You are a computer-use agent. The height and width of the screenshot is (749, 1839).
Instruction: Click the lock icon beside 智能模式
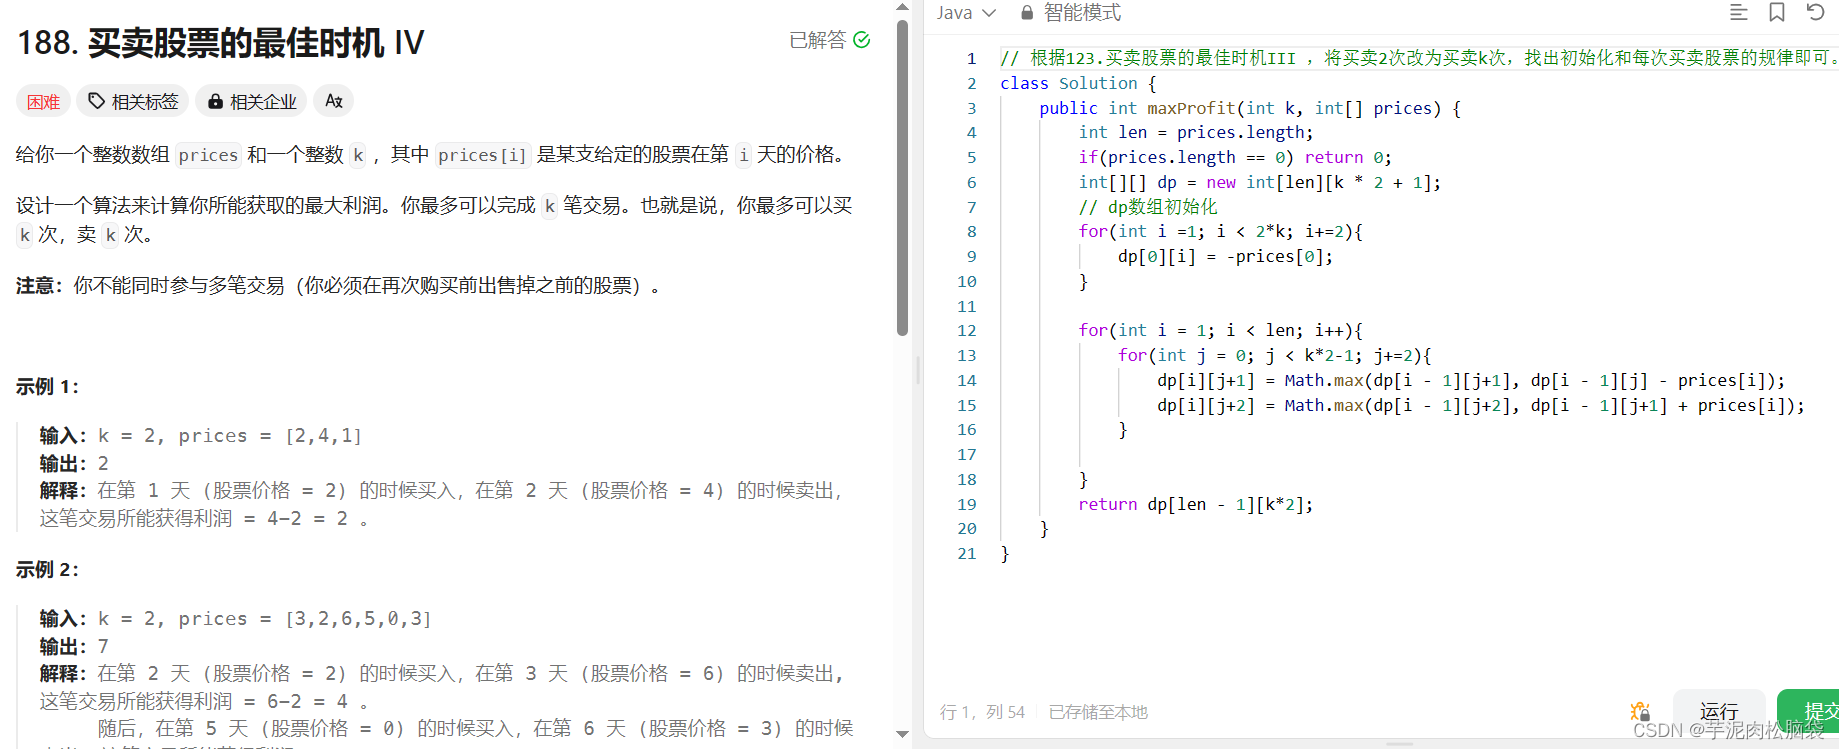click(x=1027, y=13)
